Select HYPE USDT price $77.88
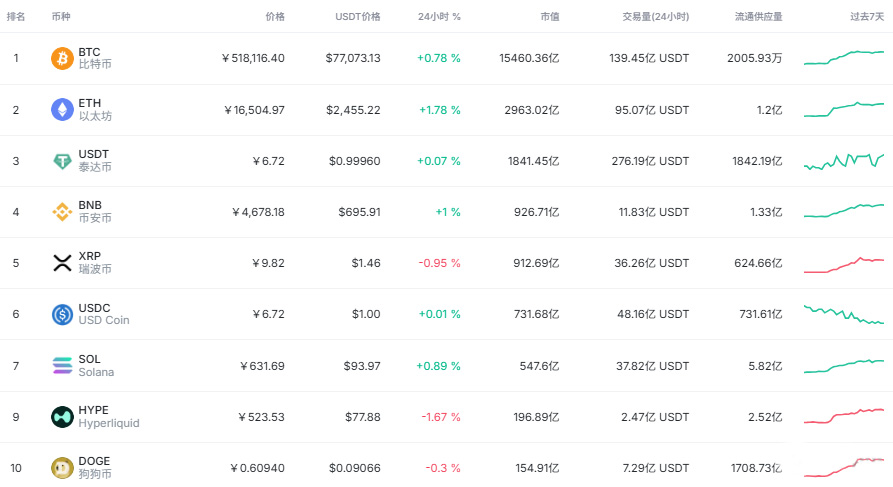The width and height of the screenshot is (893, 487). click(363, 417)
